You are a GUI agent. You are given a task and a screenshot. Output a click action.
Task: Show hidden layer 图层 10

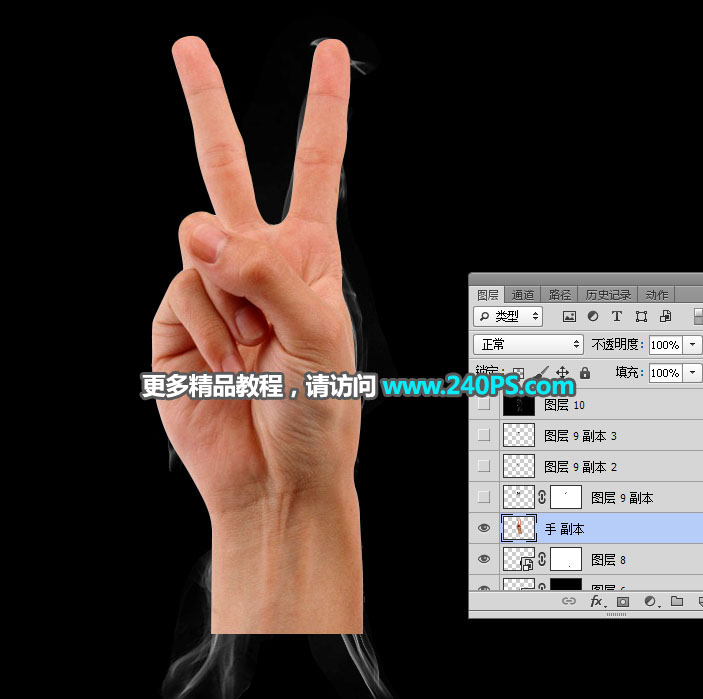tap(484, 405)
